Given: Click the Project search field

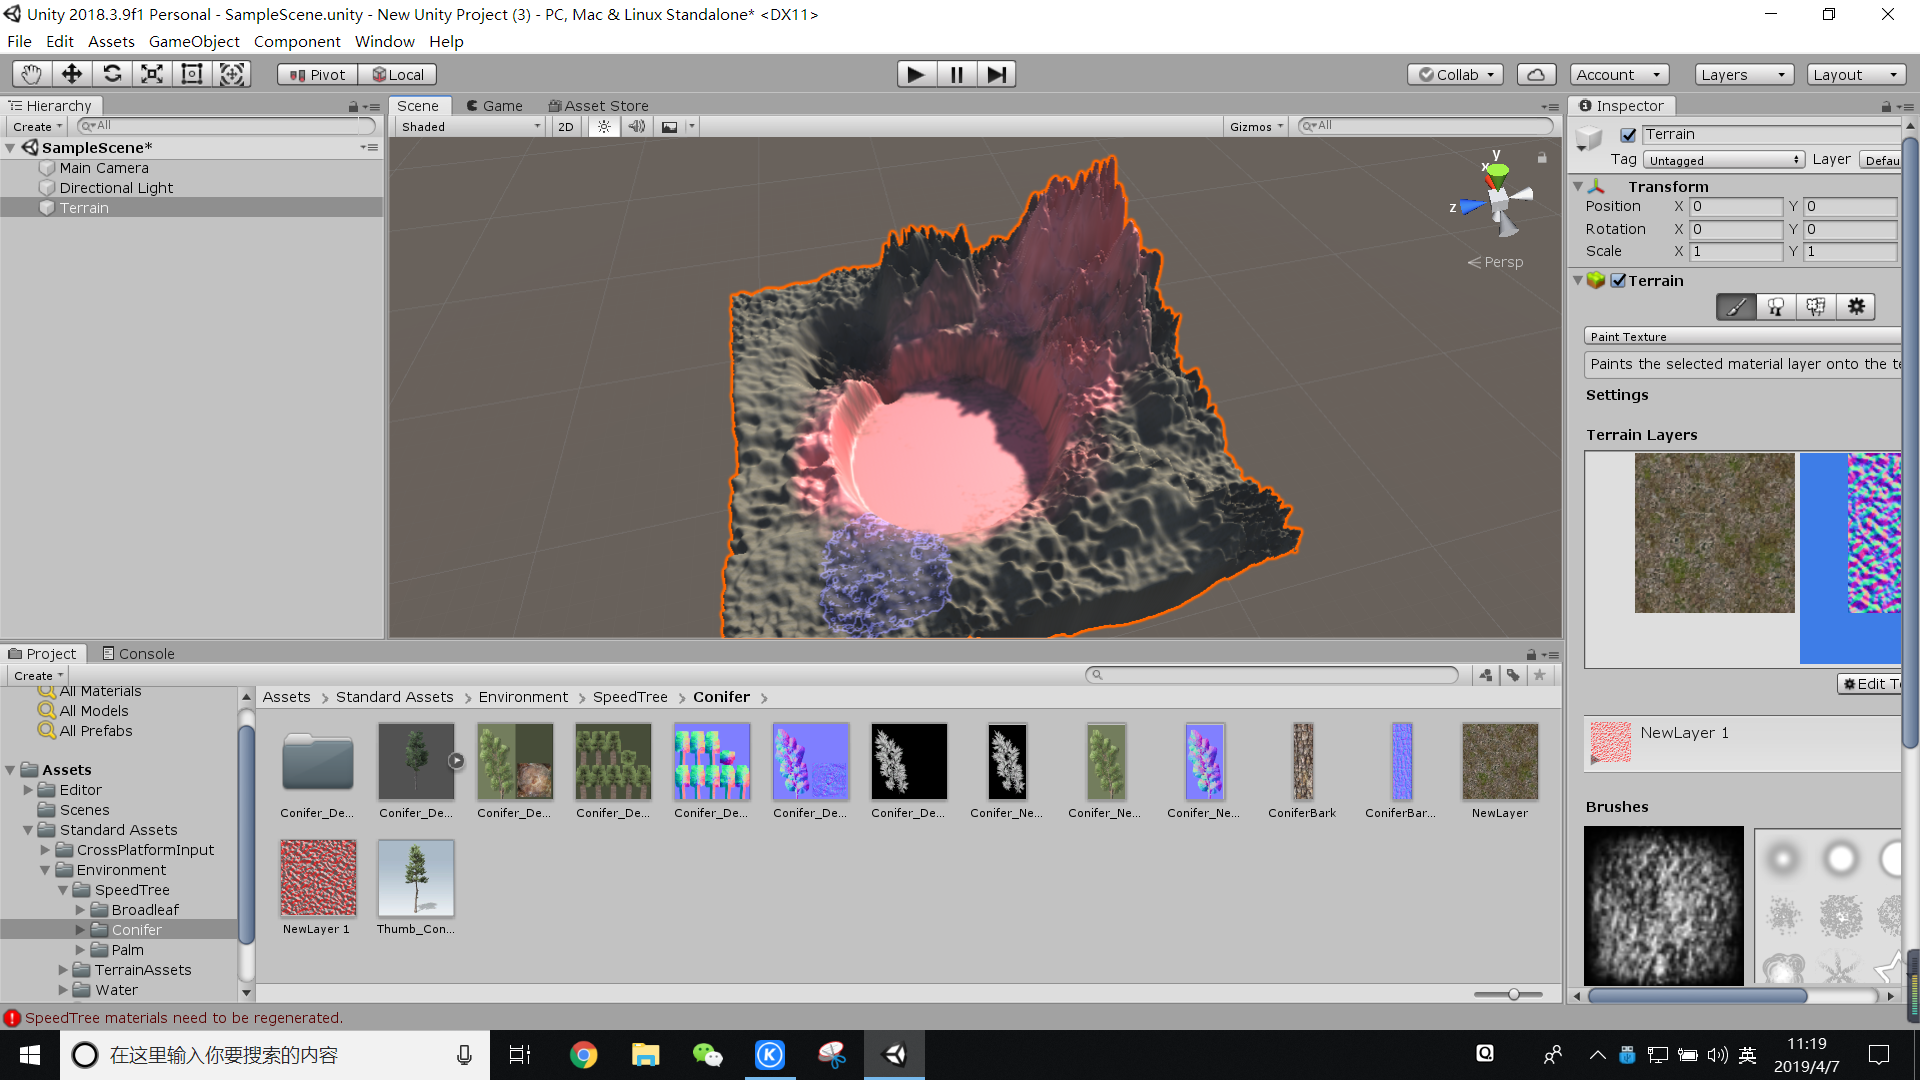Looking at the screenshot, I should pyautogui.click(x=1272, y=675).
